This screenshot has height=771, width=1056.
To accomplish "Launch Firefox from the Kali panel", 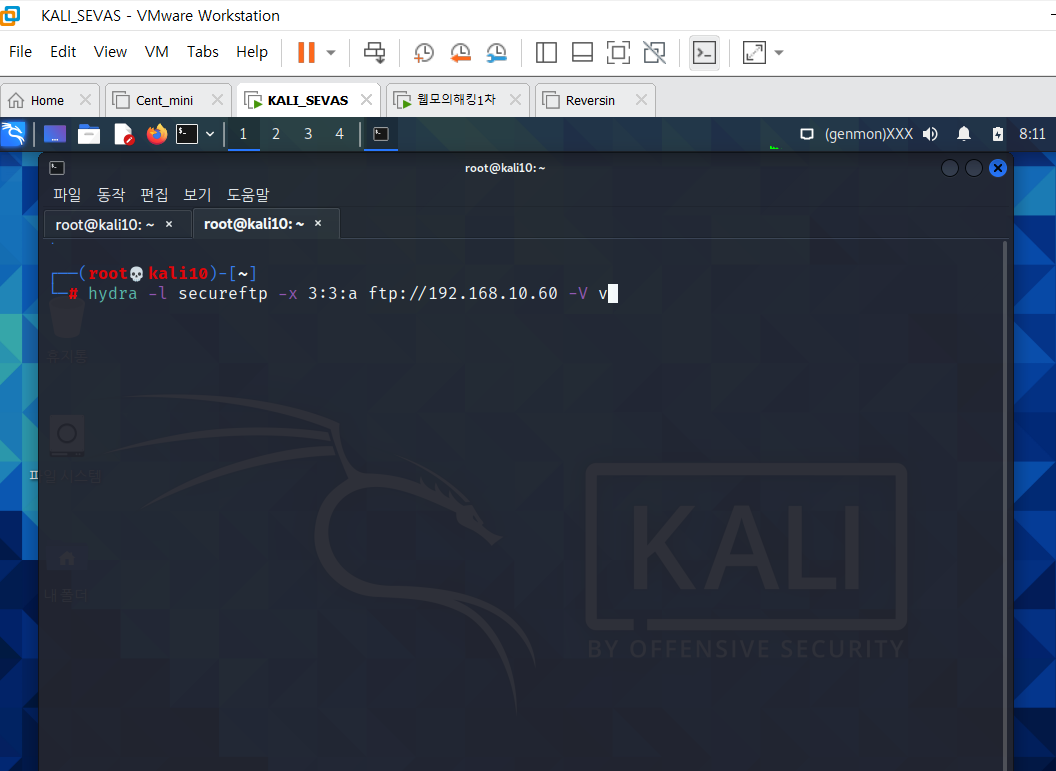I will pyautogui.click(x=157, y=134).
